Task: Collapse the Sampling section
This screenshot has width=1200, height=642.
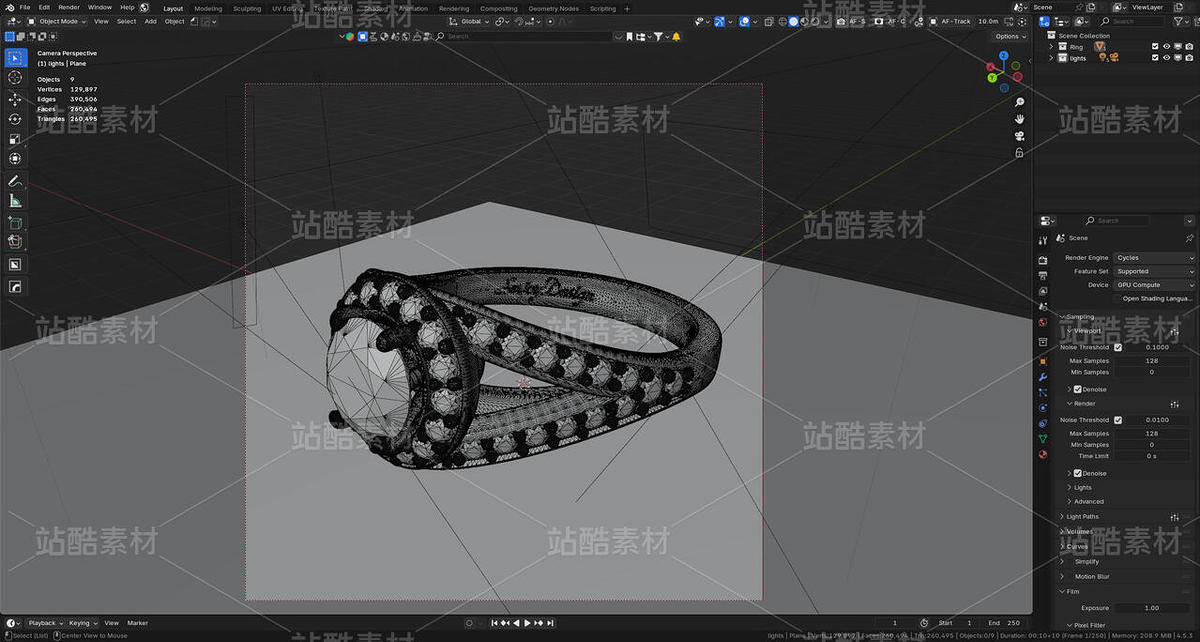Action: [1080, 316]
